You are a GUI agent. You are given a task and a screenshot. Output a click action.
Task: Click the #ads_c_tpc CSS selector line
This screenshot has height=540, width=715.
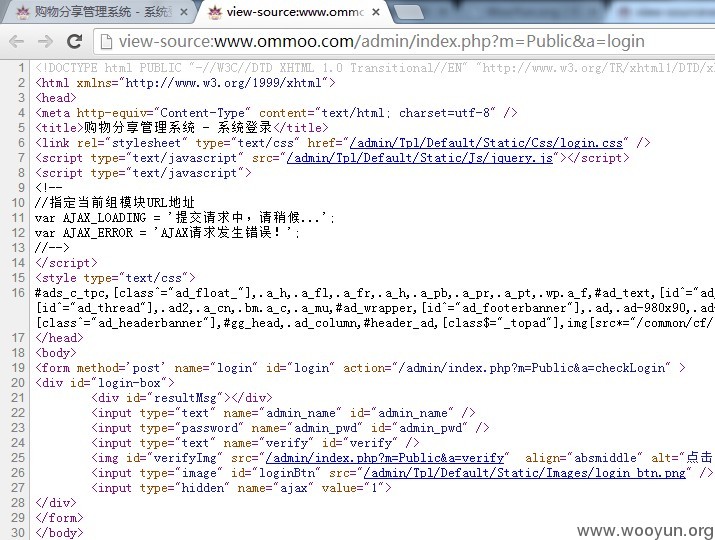374,293
